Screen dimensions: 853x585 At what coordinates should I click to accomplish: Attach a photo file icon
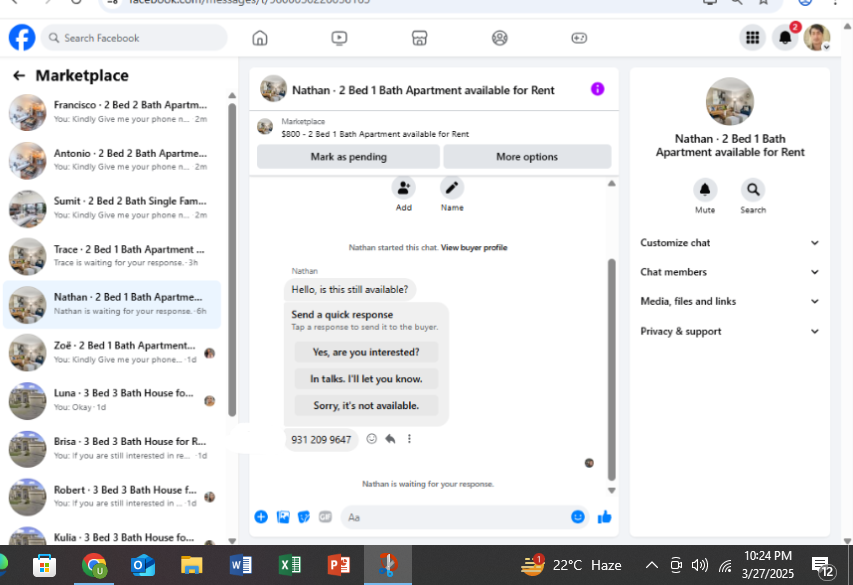tap(283, 517)
